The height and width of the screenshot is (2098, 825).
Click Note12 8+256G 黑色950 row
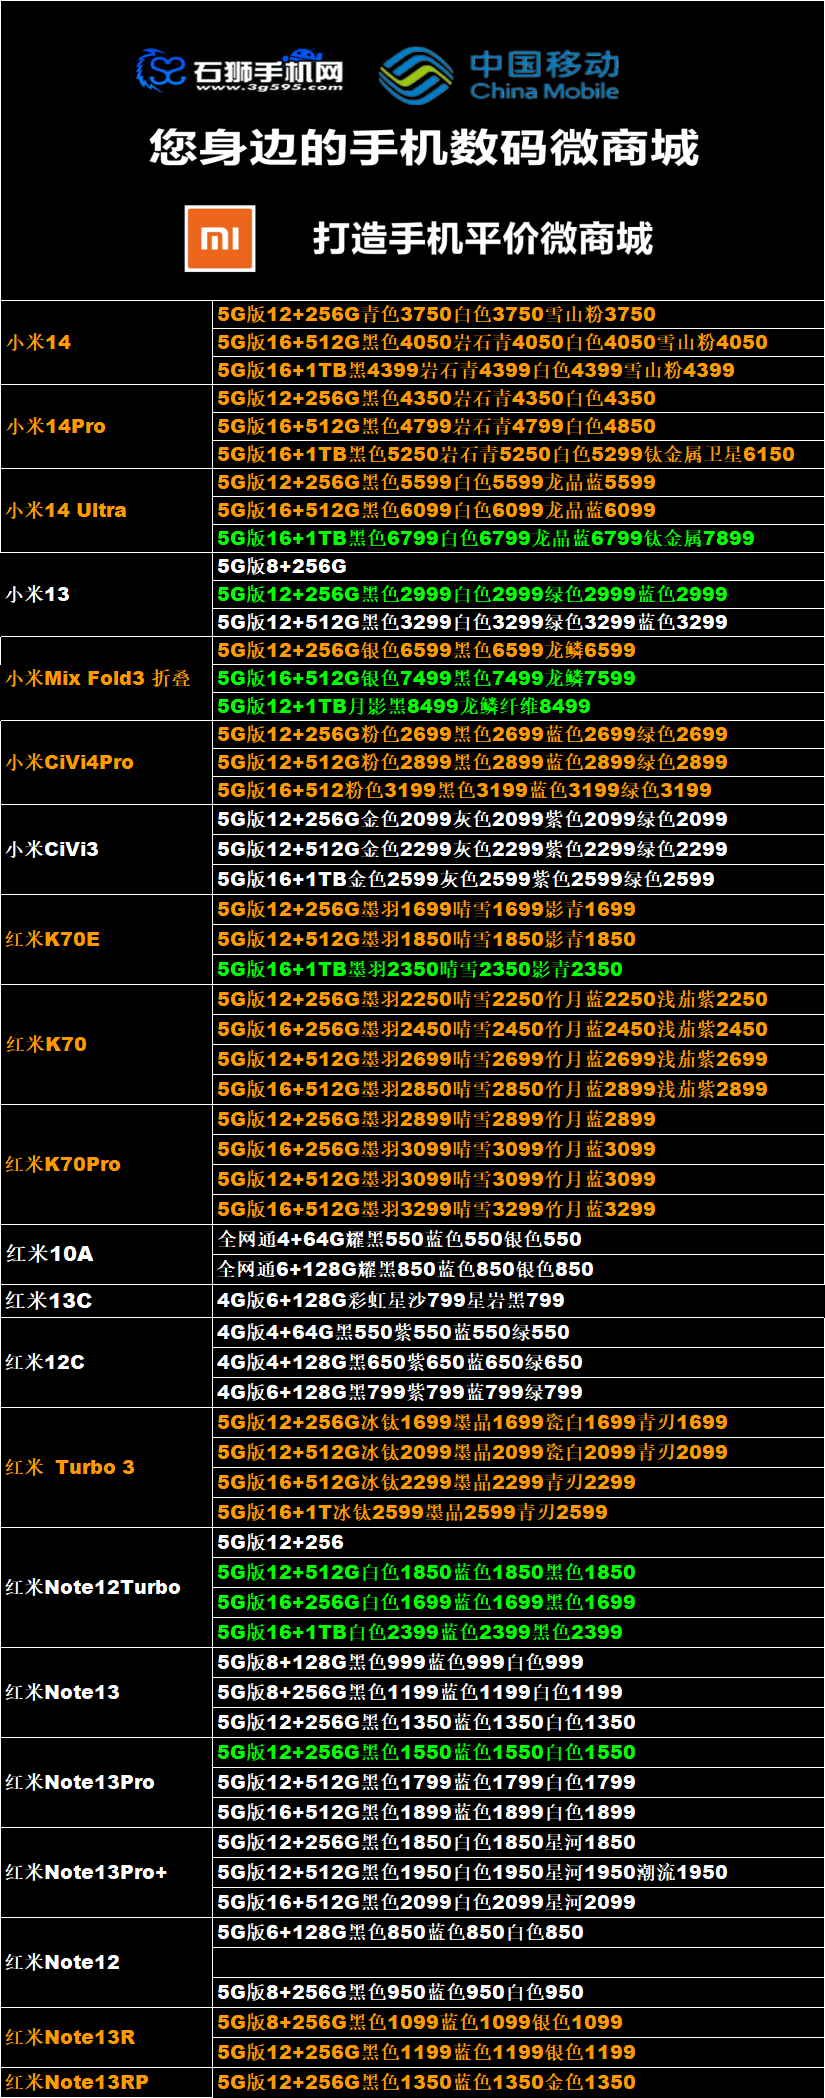[x=518, y=1992]
